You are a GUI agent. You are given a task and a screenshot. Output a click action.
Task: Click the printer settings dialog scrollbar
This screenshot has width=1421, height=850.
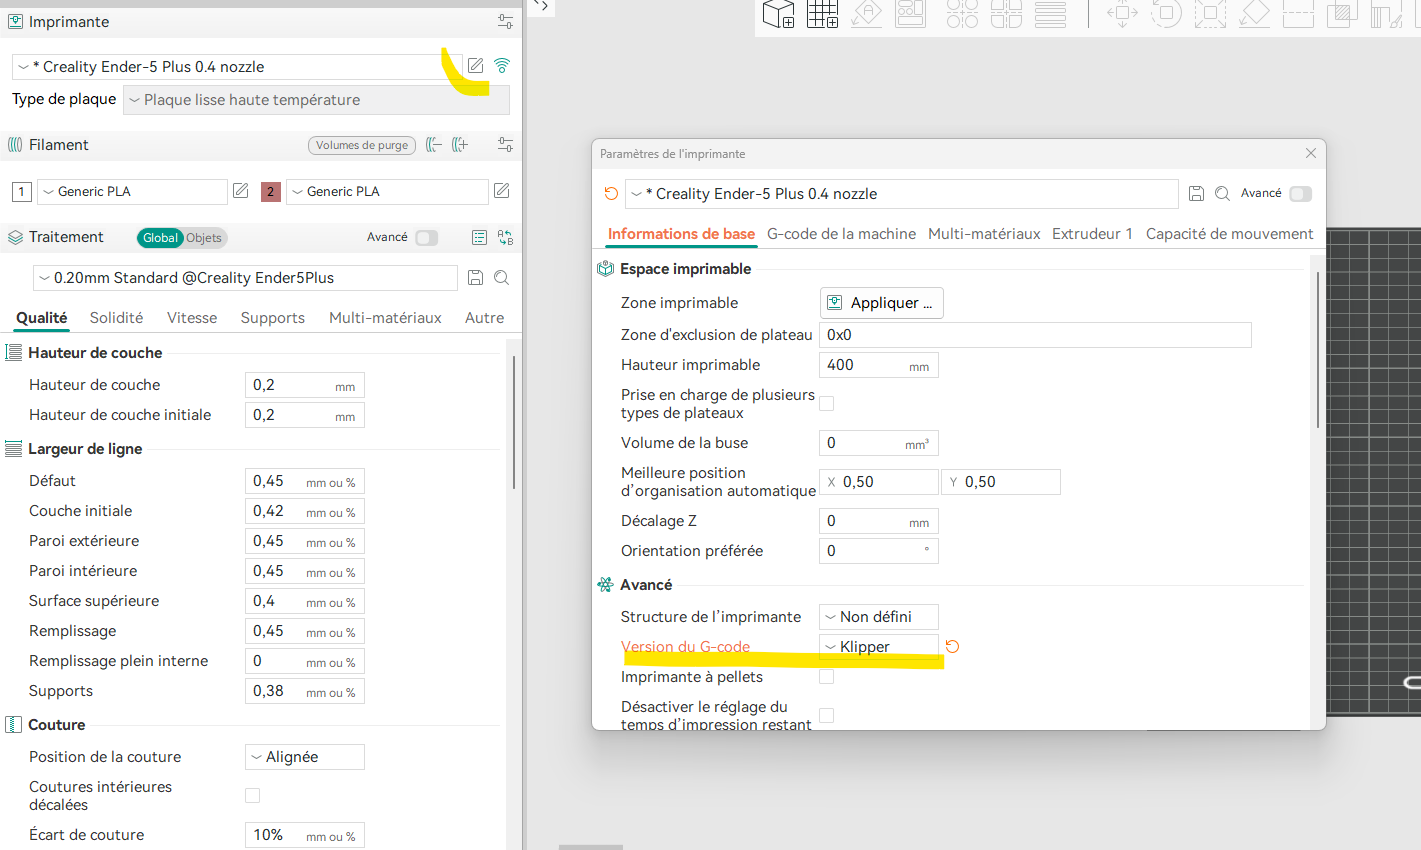tap(1318, 350)
